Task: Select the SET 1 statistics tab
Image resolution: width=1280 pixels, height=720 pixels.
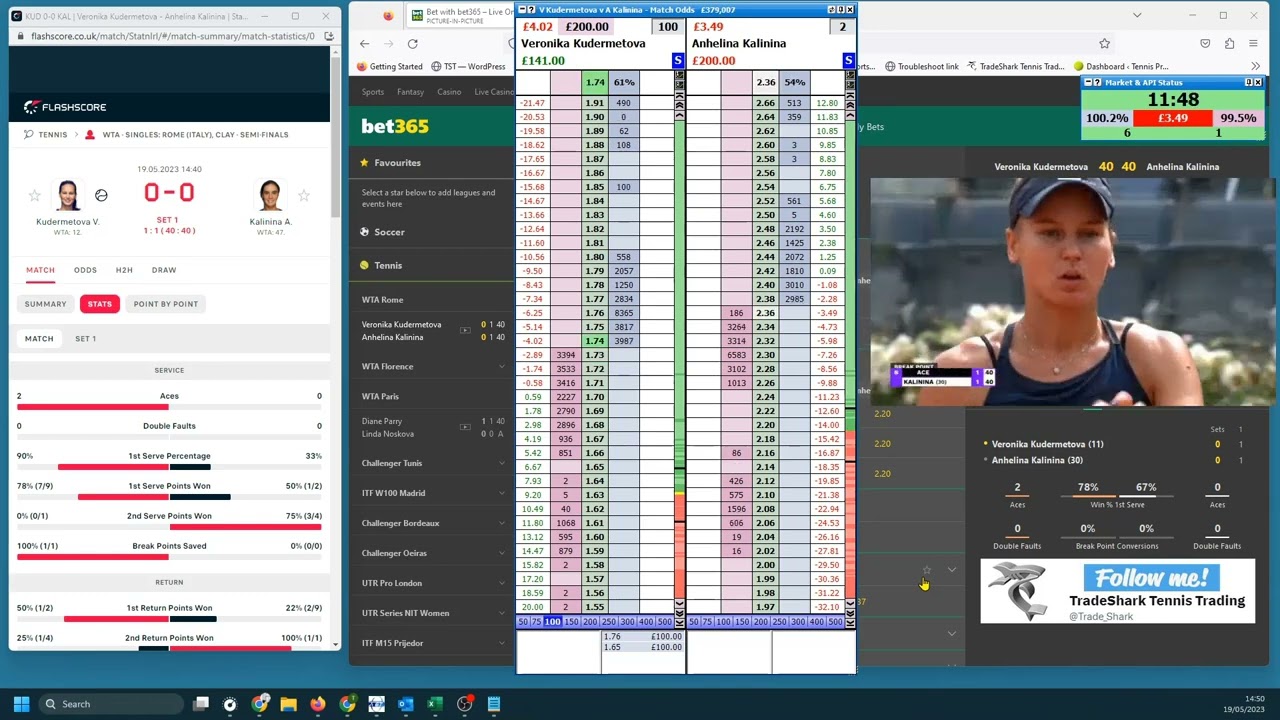Action: (85, 339)
